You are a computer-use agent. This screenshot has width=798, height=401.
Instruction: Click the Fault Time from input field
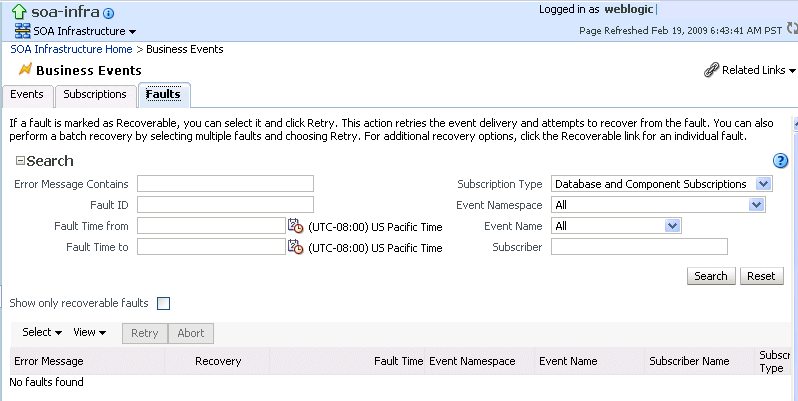click(211, 225)
